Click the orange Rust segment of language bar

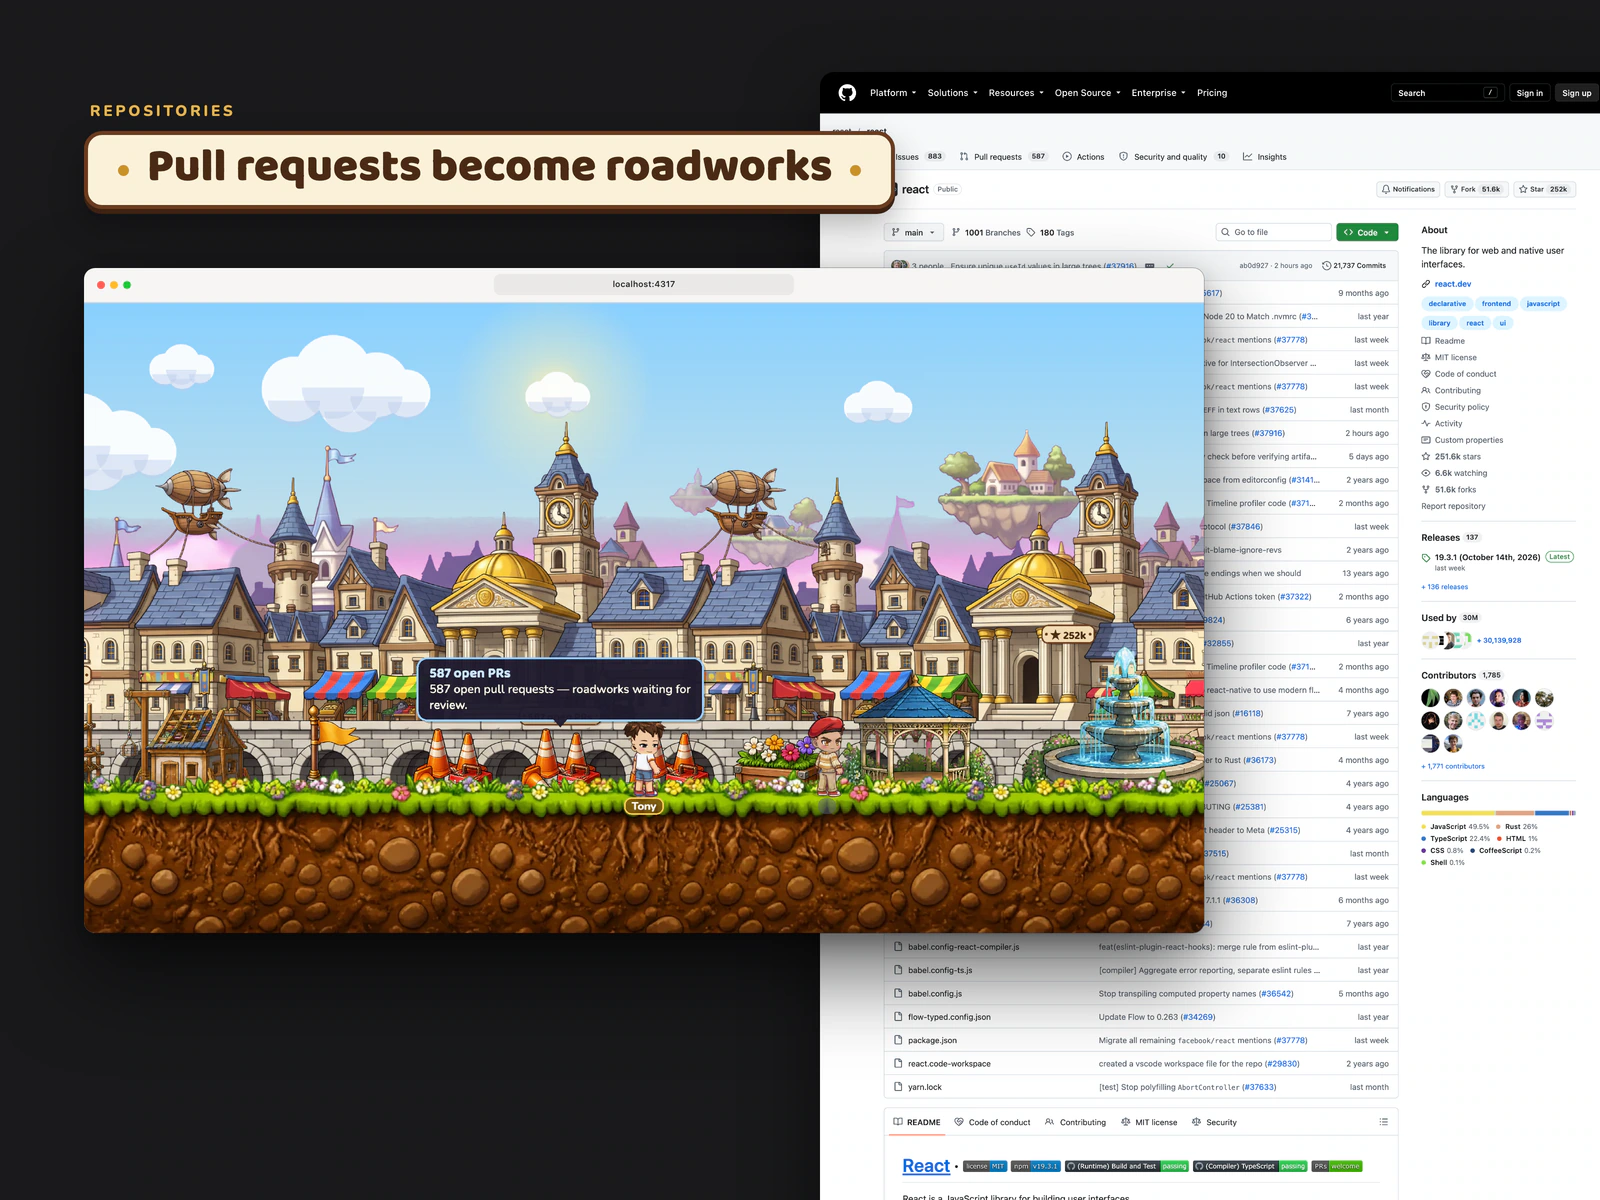[1515, 813]
